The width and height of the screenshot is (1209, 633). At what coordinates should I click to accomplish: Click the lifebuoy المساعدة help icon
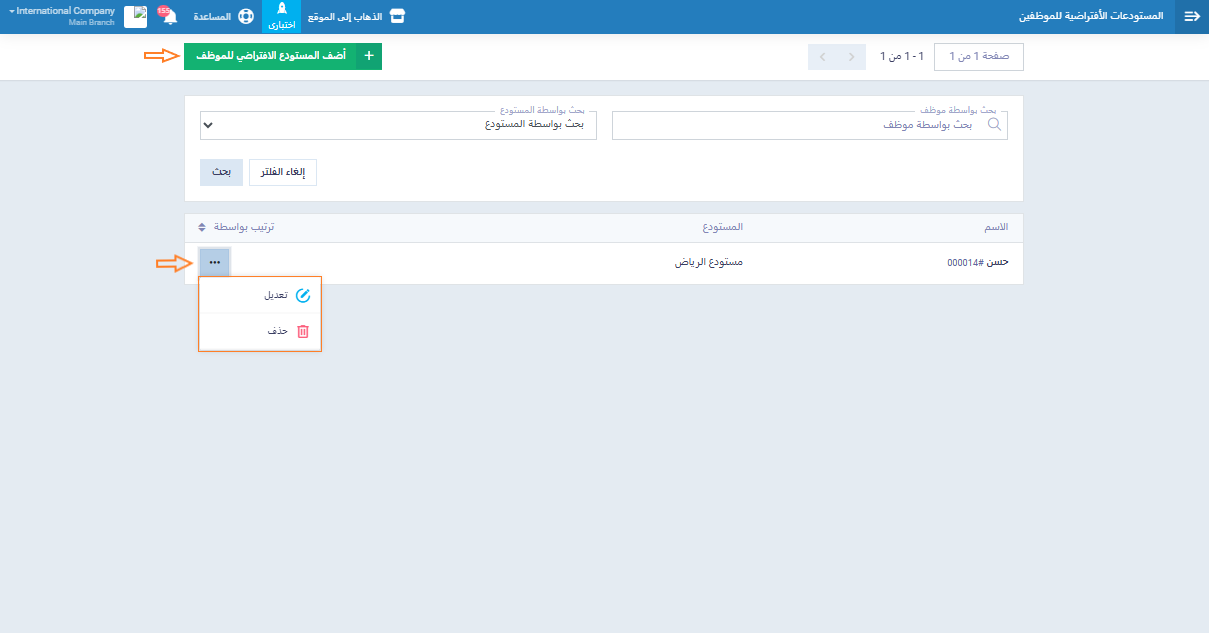[x=245, y=17]
